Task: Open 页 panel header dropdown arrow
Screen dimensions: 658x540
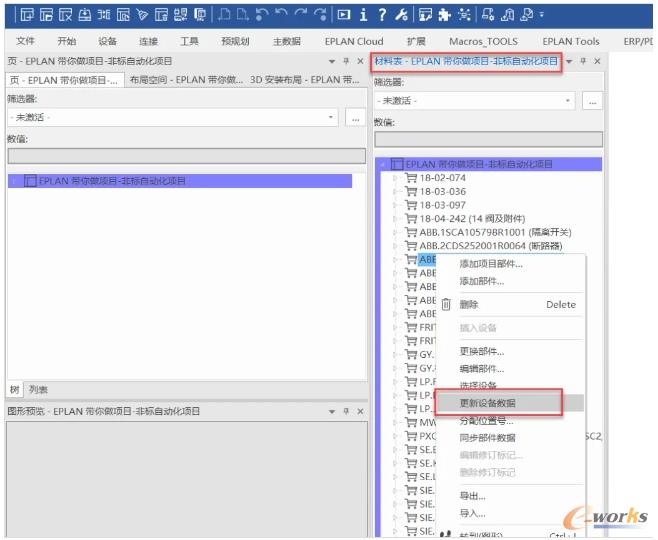Action: tap(332, 62)
